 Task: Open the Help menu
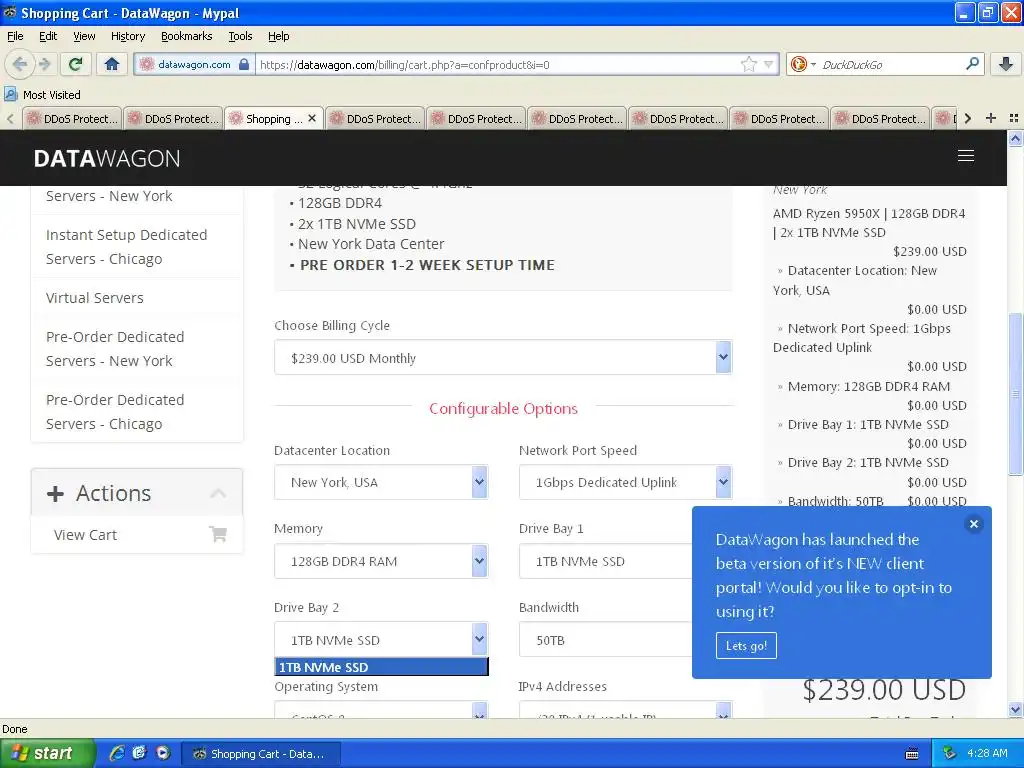(x=278, y=36)
